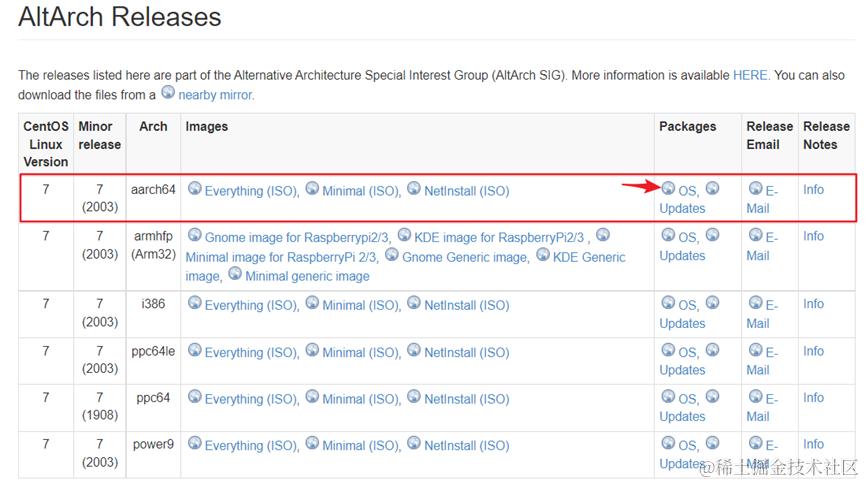Open Minimal image for RaspberryPi 2/3 link

point(281,258)
